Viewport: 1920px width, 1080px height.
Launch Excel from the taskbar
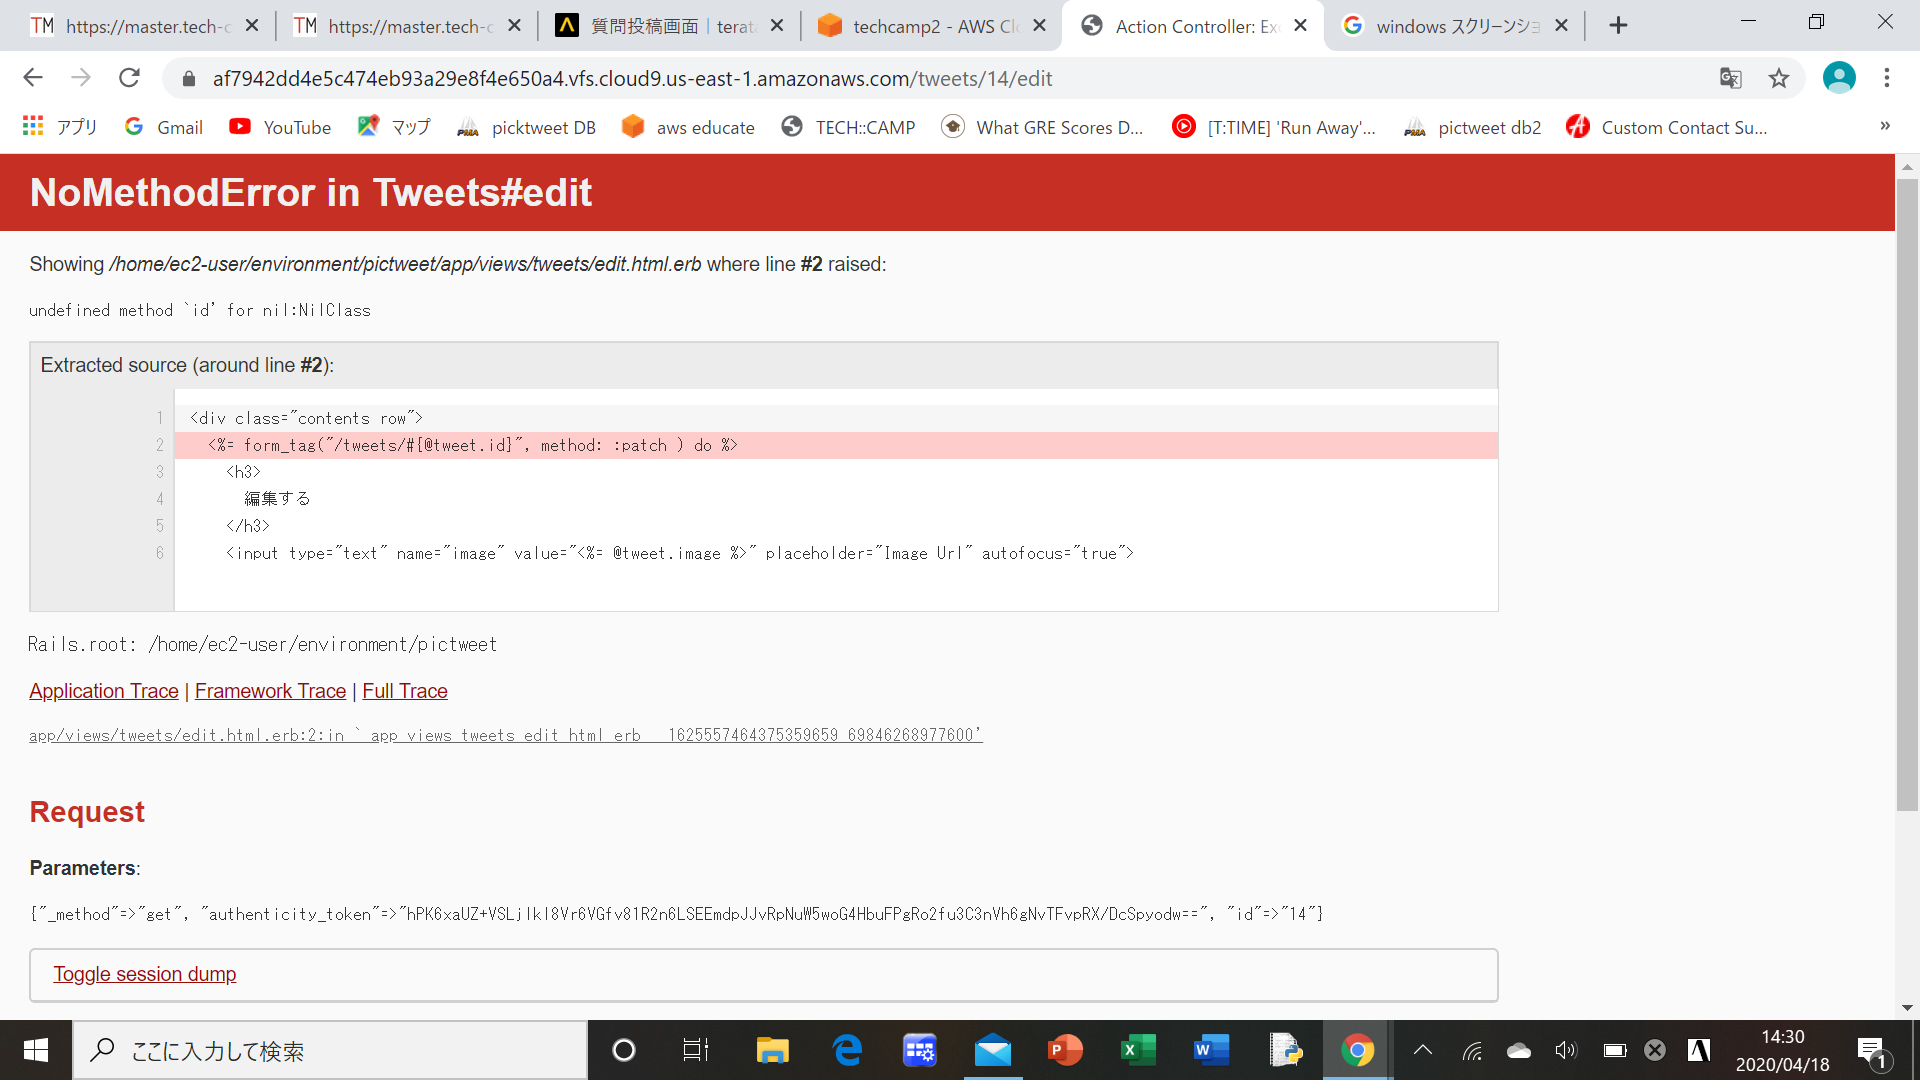(1139, 1050)
